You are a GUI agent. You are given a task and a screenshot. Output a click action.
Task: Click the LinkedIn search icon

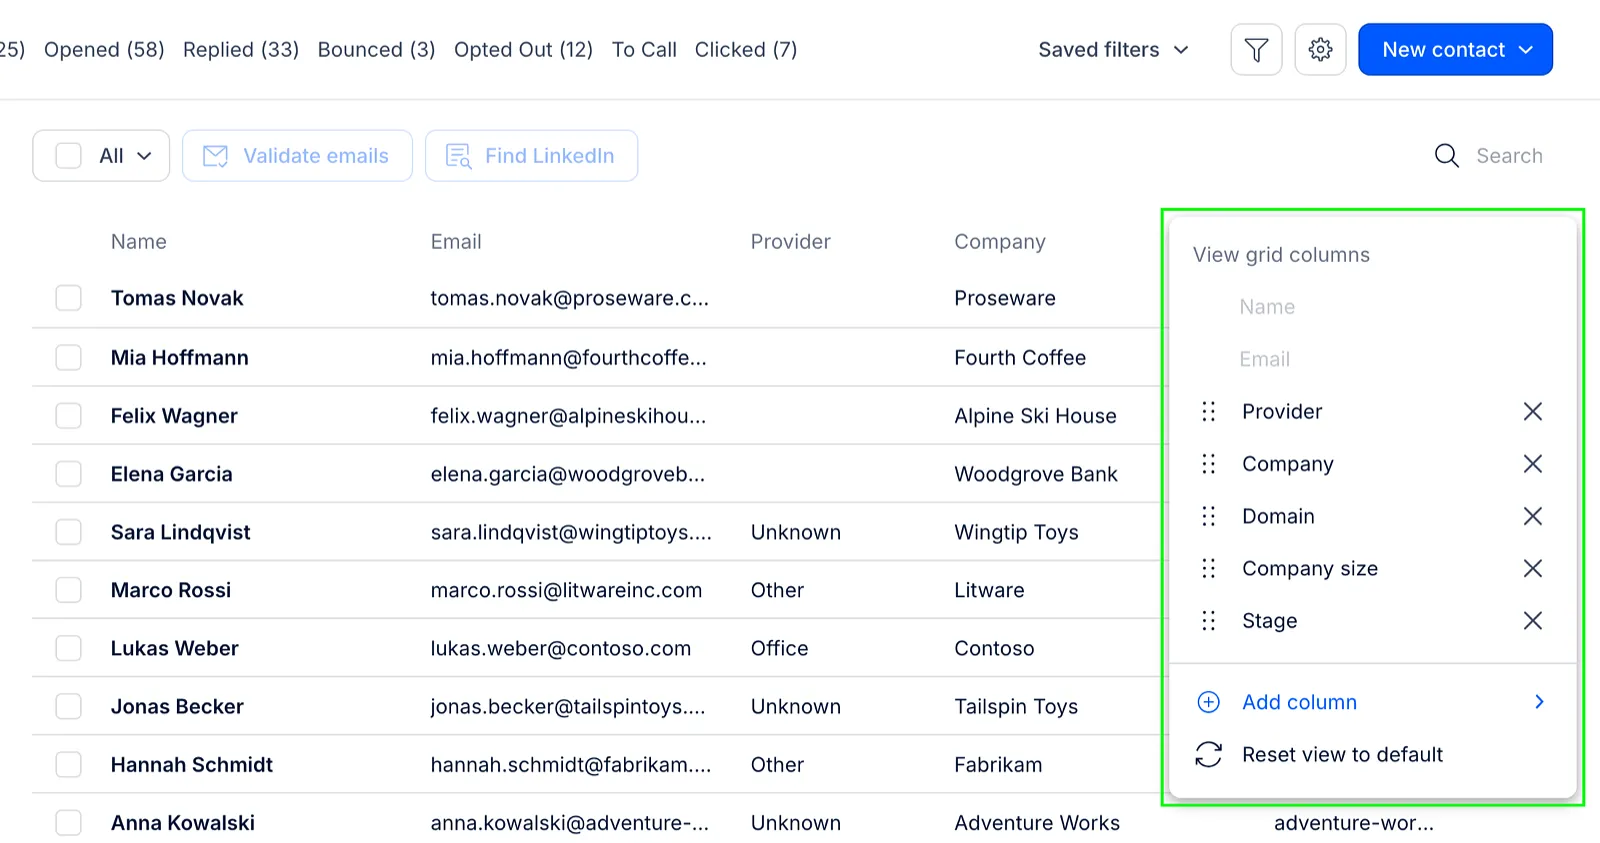(x=458, y=156)
